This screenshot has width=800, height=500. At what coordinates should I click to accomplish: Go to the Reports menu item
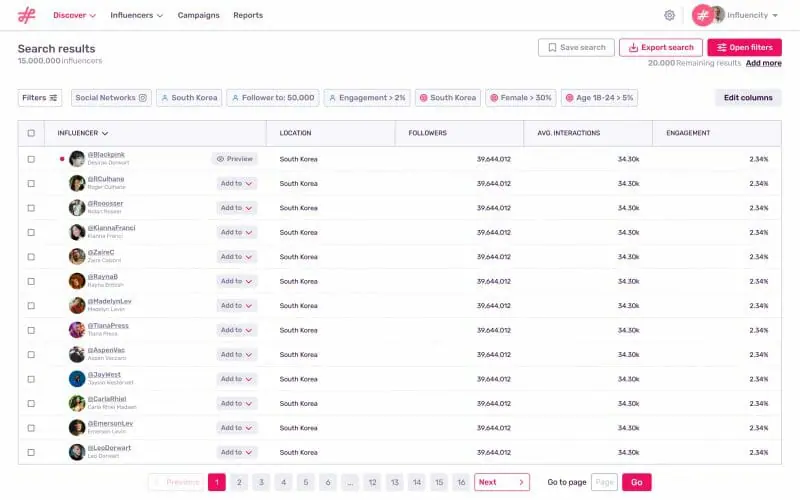[248, 15]
